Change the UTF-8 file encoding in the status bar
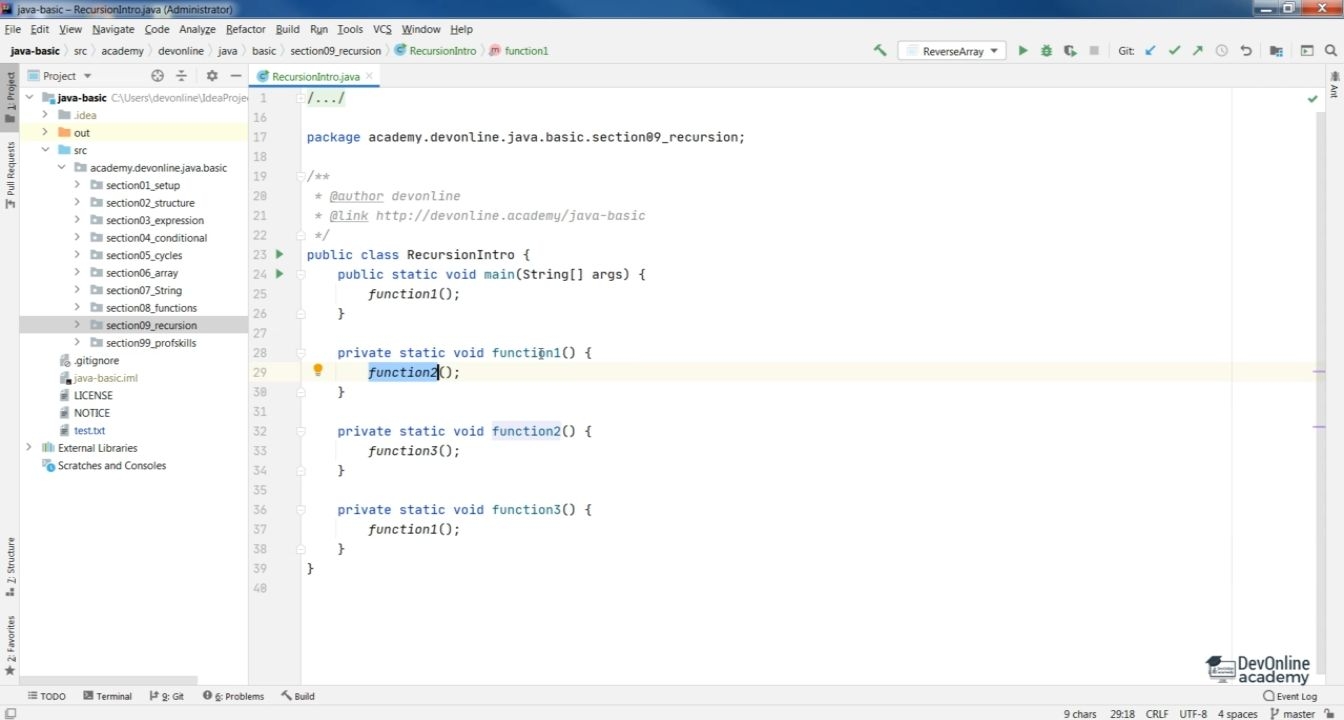The image size is (1344, 720). 1193,714
